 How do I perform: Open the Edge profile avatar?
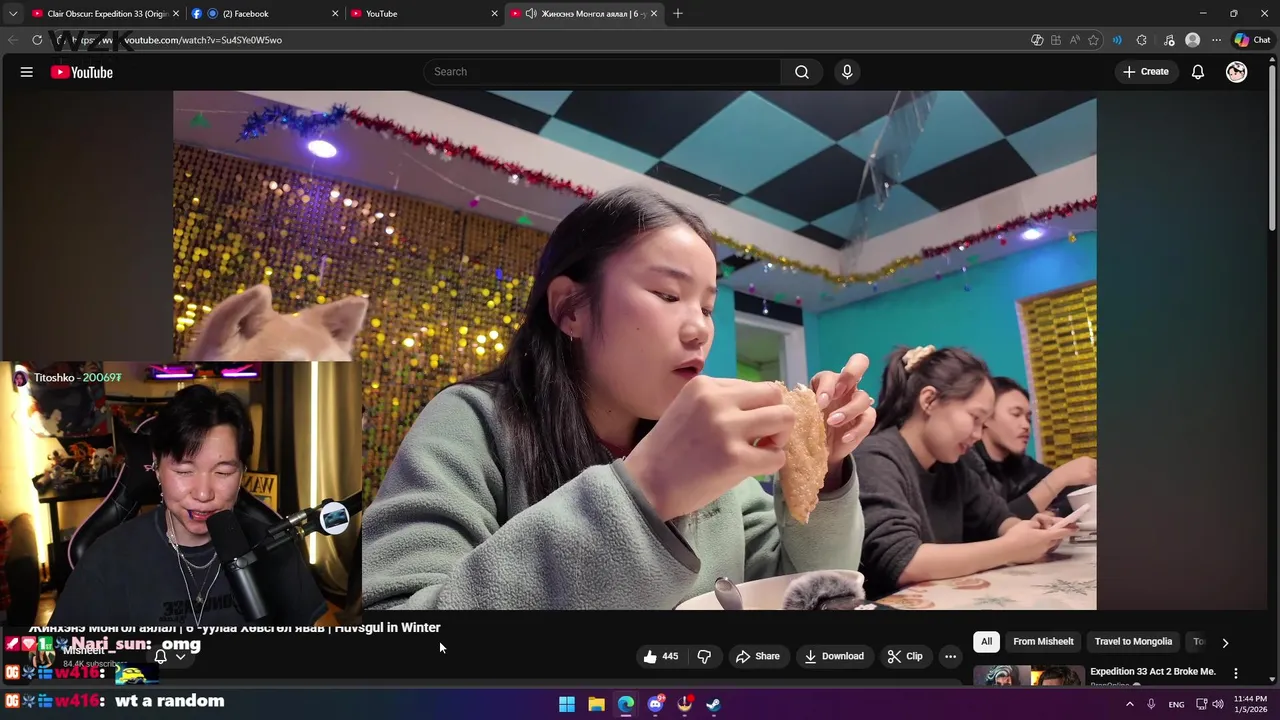pos(1192,40)
